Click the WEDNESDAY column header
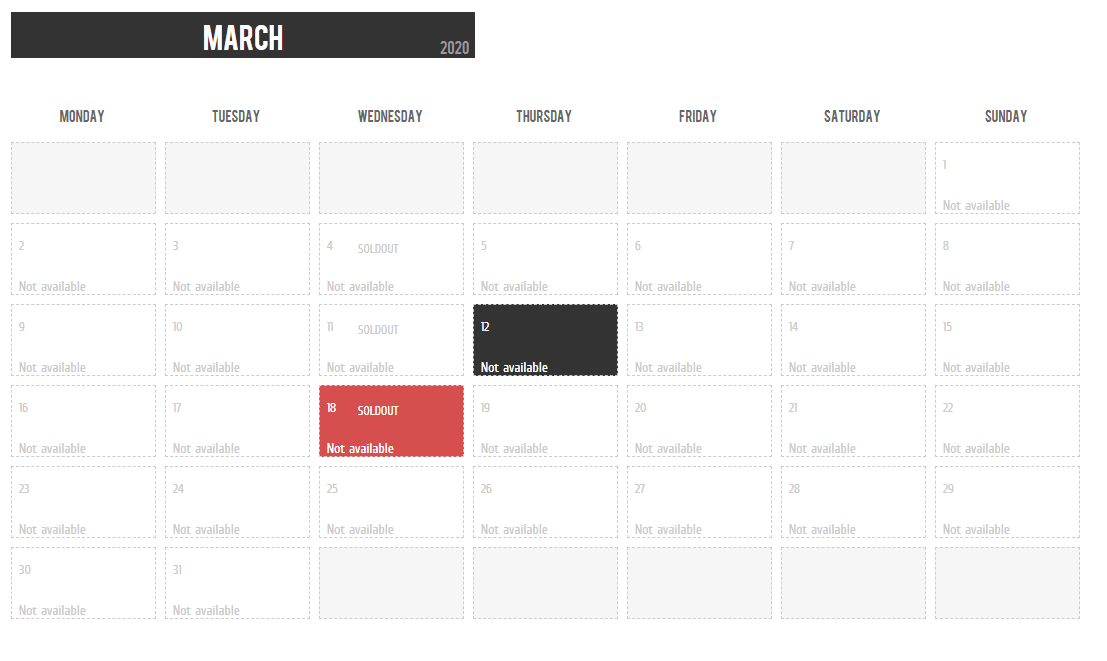Viewport: 1107px width, 661px height. click(390, 117)
